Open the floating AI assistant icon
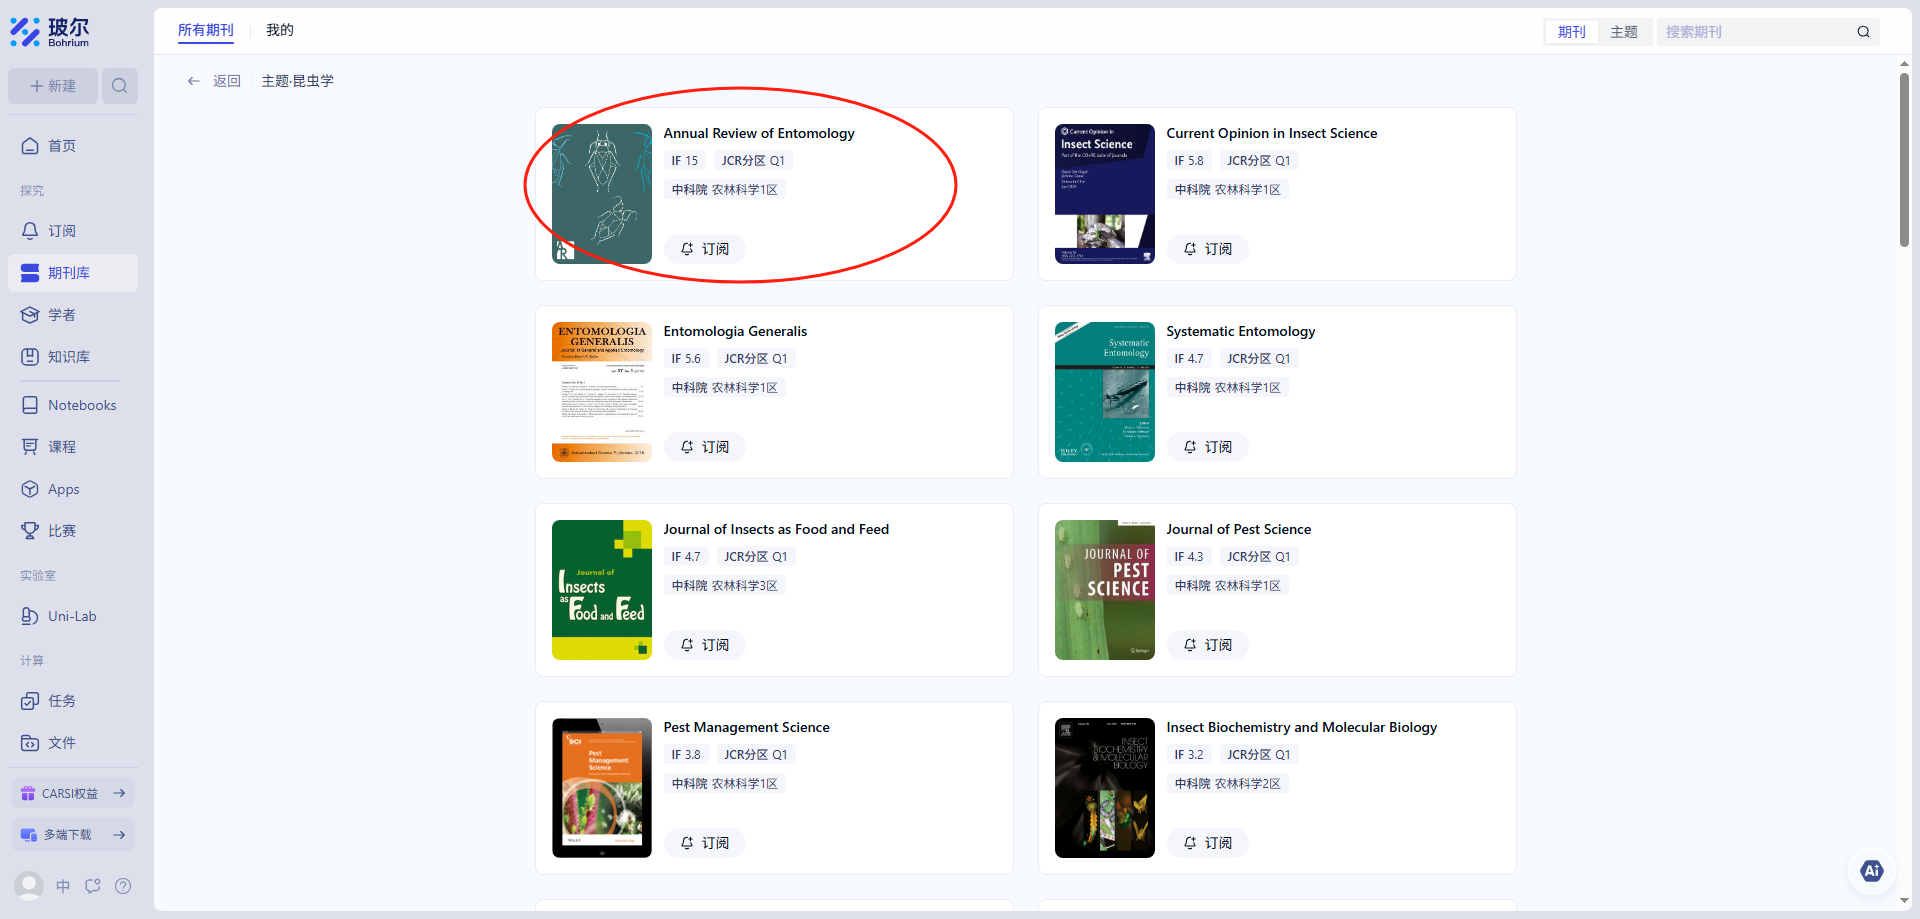The height and width of the screenshot is (919, 1920). pos(1871,871)
